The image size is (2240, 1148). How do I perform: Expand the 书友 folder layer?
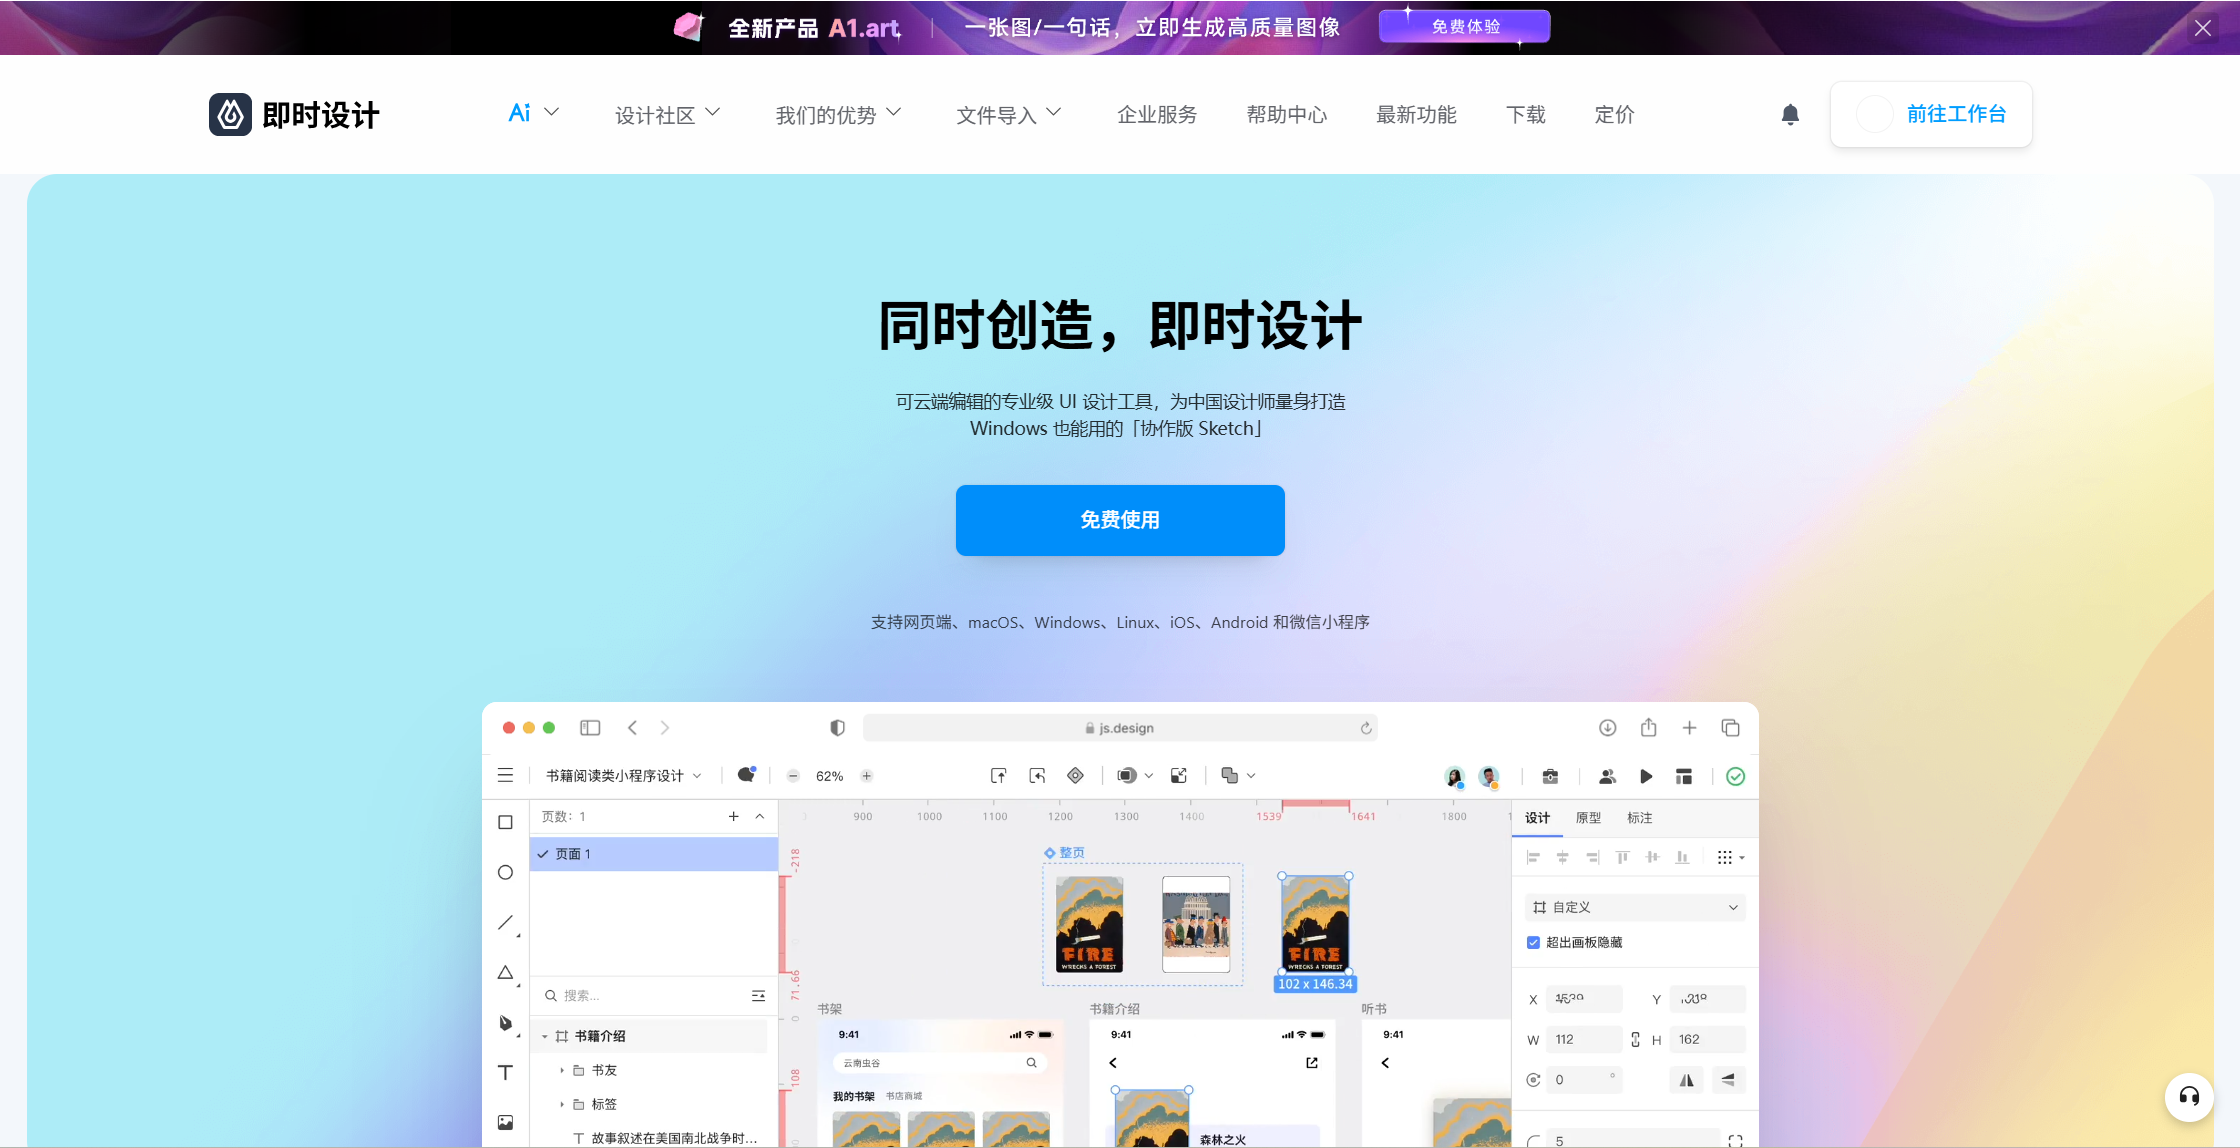(x=562, y=1071)
